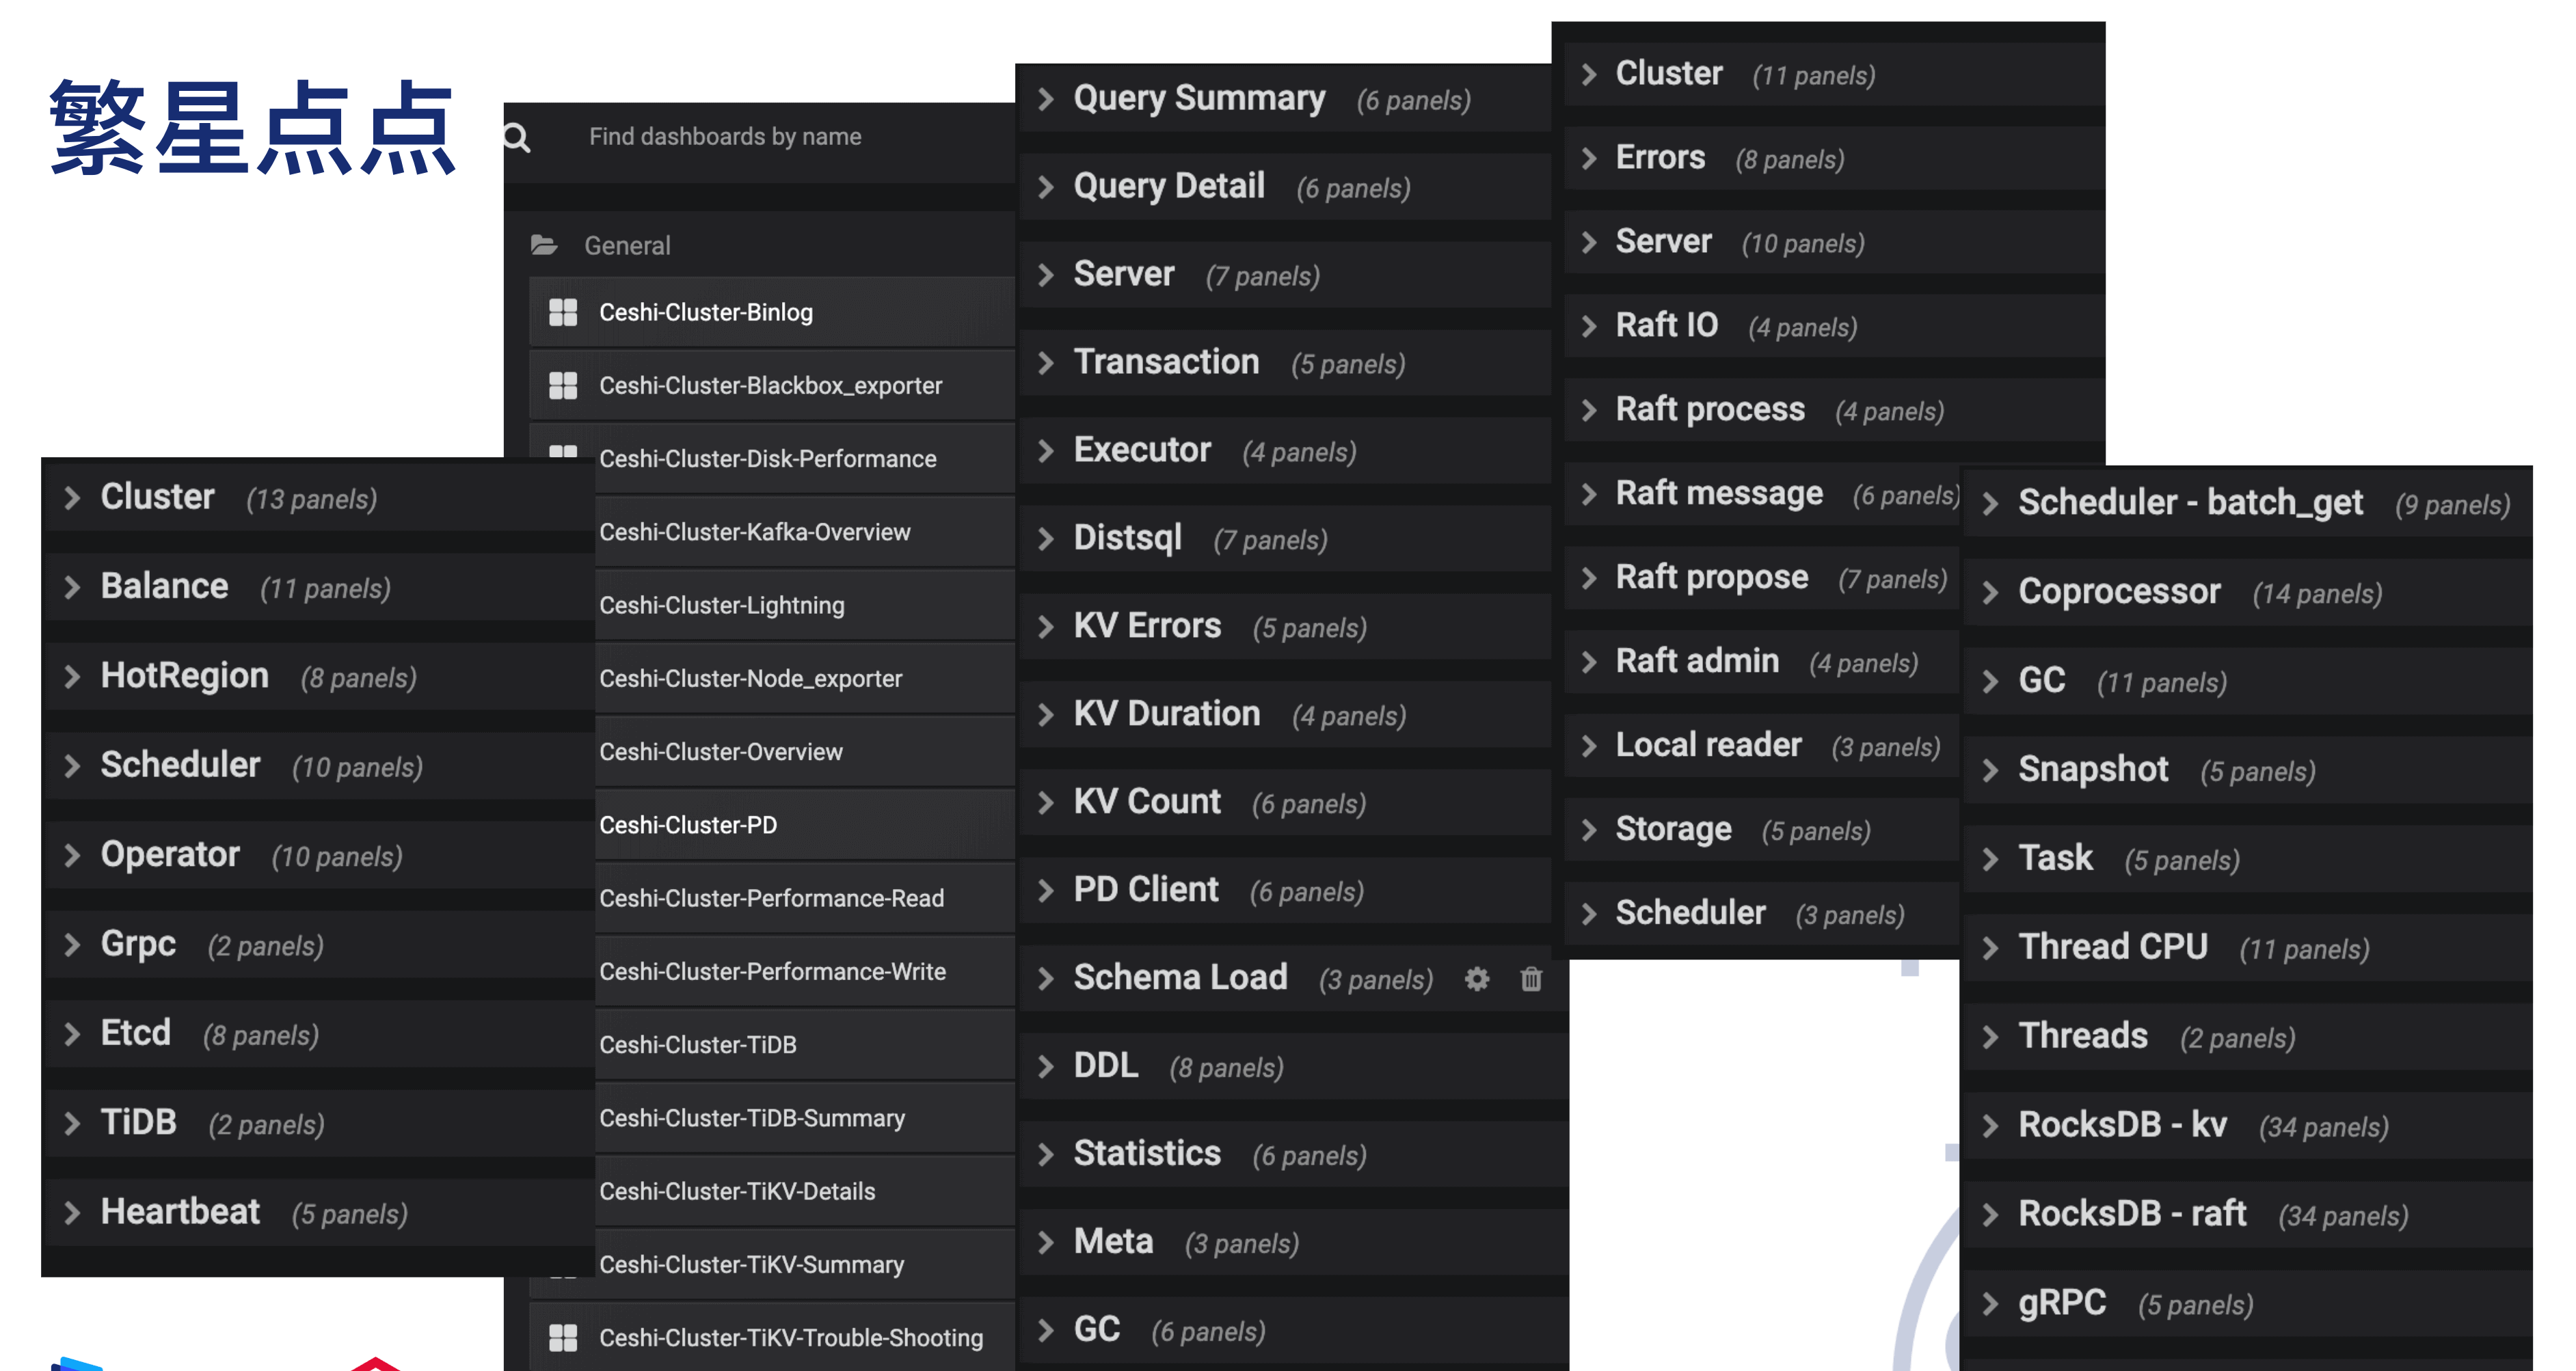
Task: Expand the Scheduler (10 panels) row
Action: pos(319,765)
